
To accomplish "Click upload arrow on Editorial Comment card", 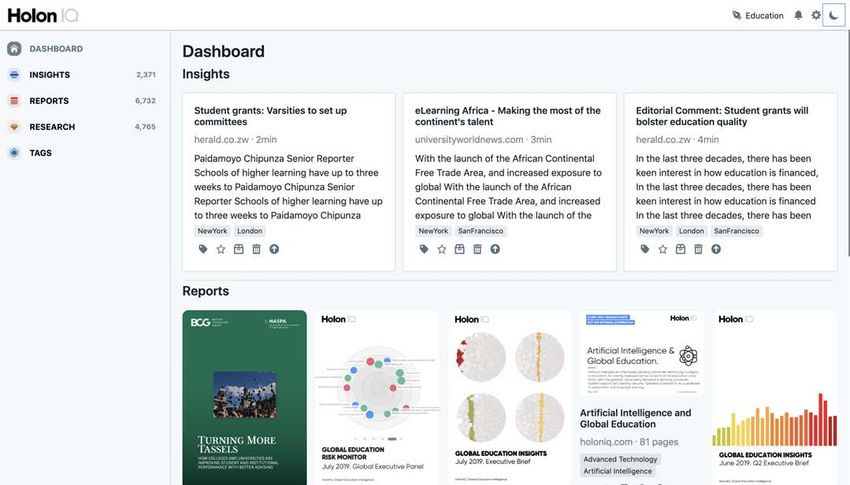I will pyautogui.click(x=716, y=249).
